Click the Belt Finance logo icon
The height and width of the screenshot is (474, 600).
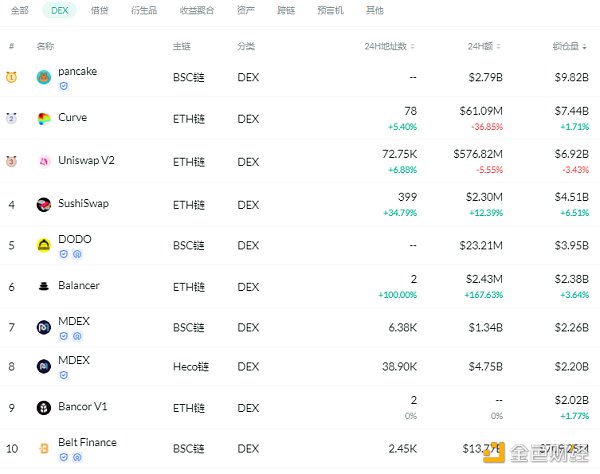pyautogui.click(x=44, y=448)
